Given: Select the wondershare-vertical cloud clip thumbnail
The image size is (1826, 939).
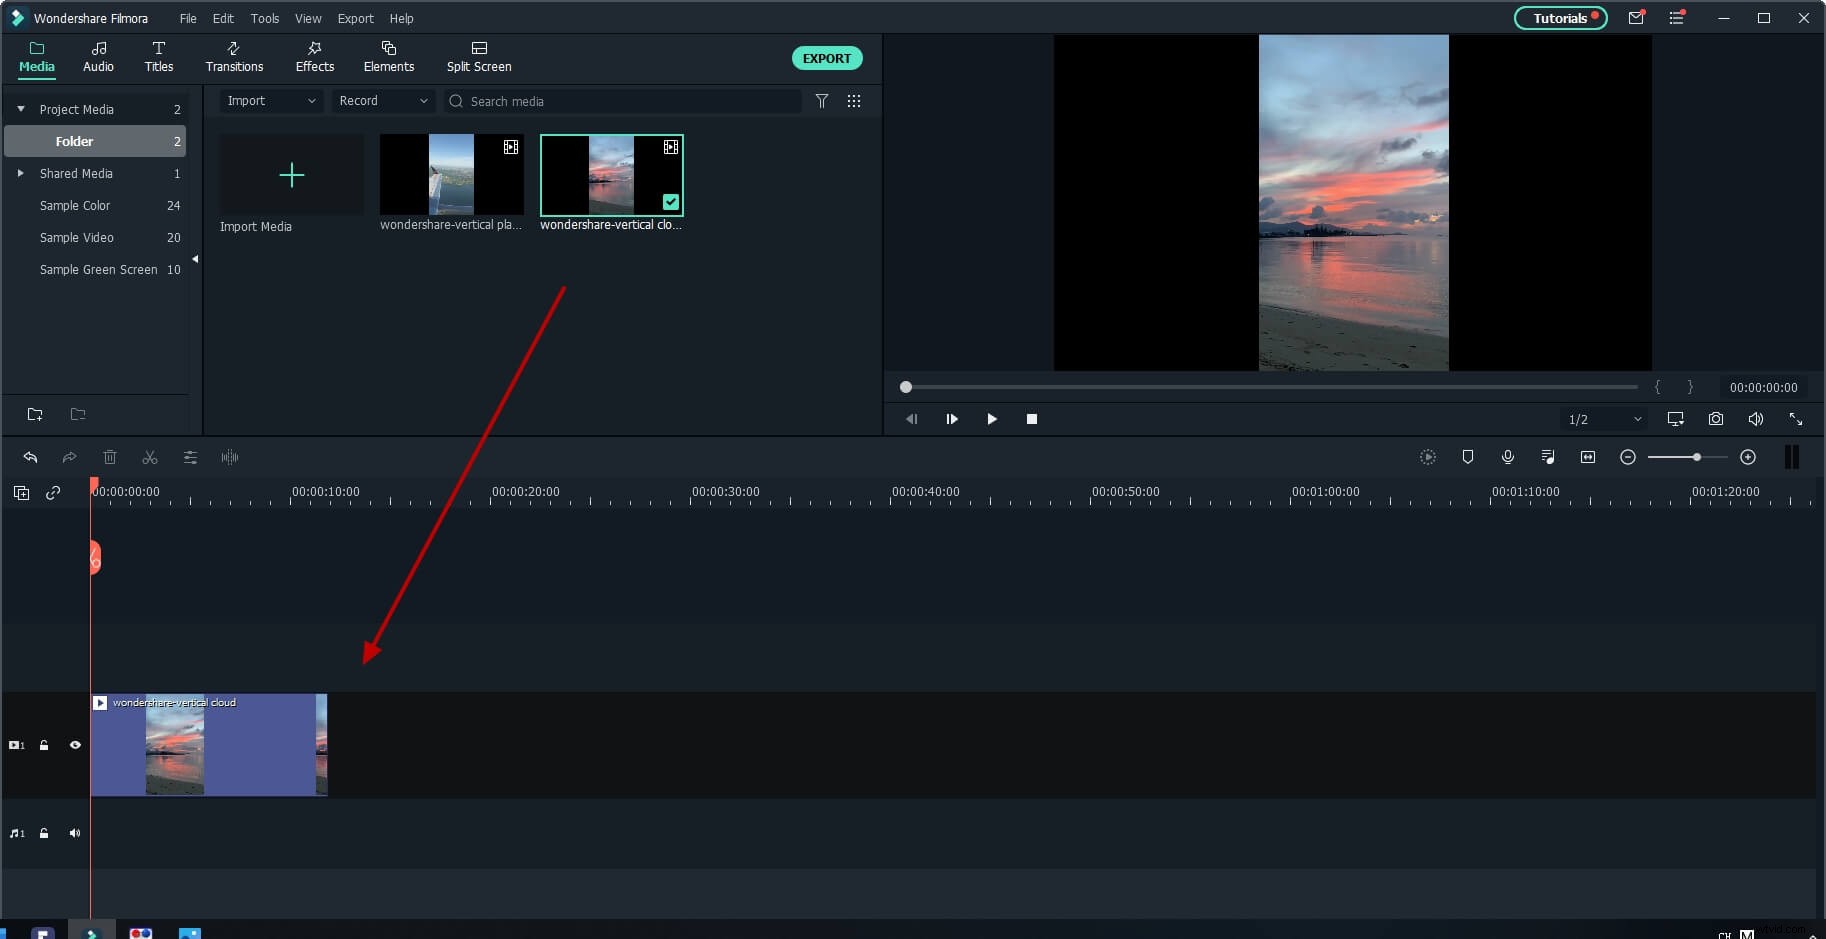Looking at the screenshot, I should (x=611, y=175).
